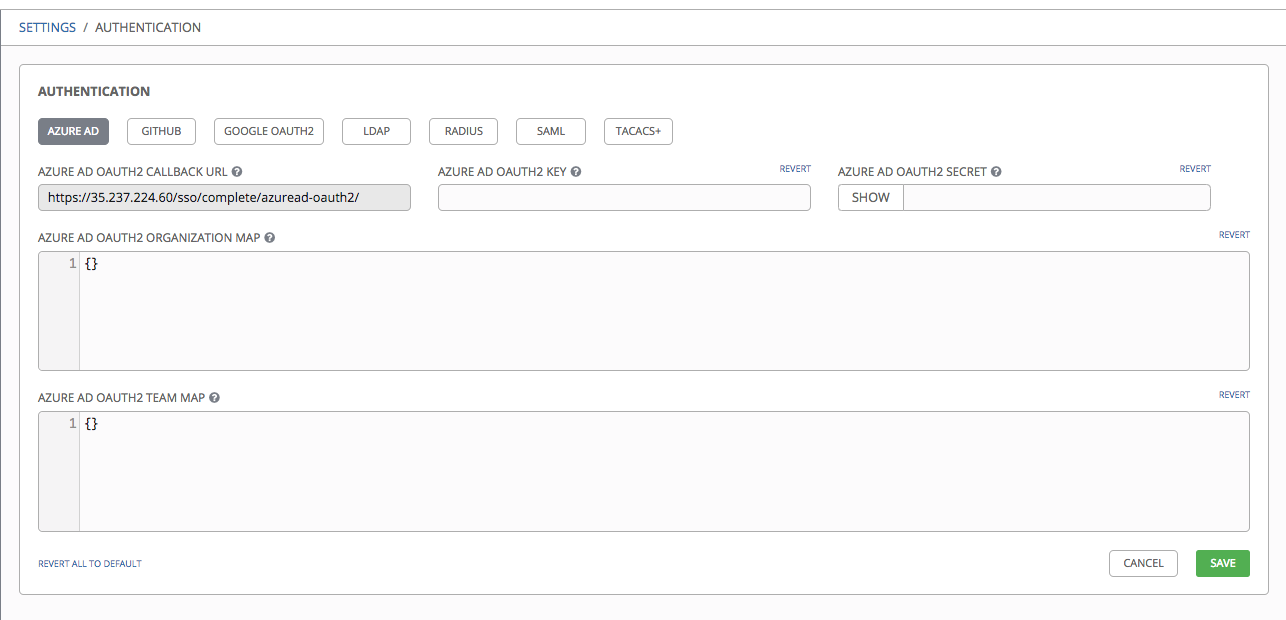This screenshot has width=1286, height=620.
Task: Open the SAML configuration tab
Action: tap(550, 131)
